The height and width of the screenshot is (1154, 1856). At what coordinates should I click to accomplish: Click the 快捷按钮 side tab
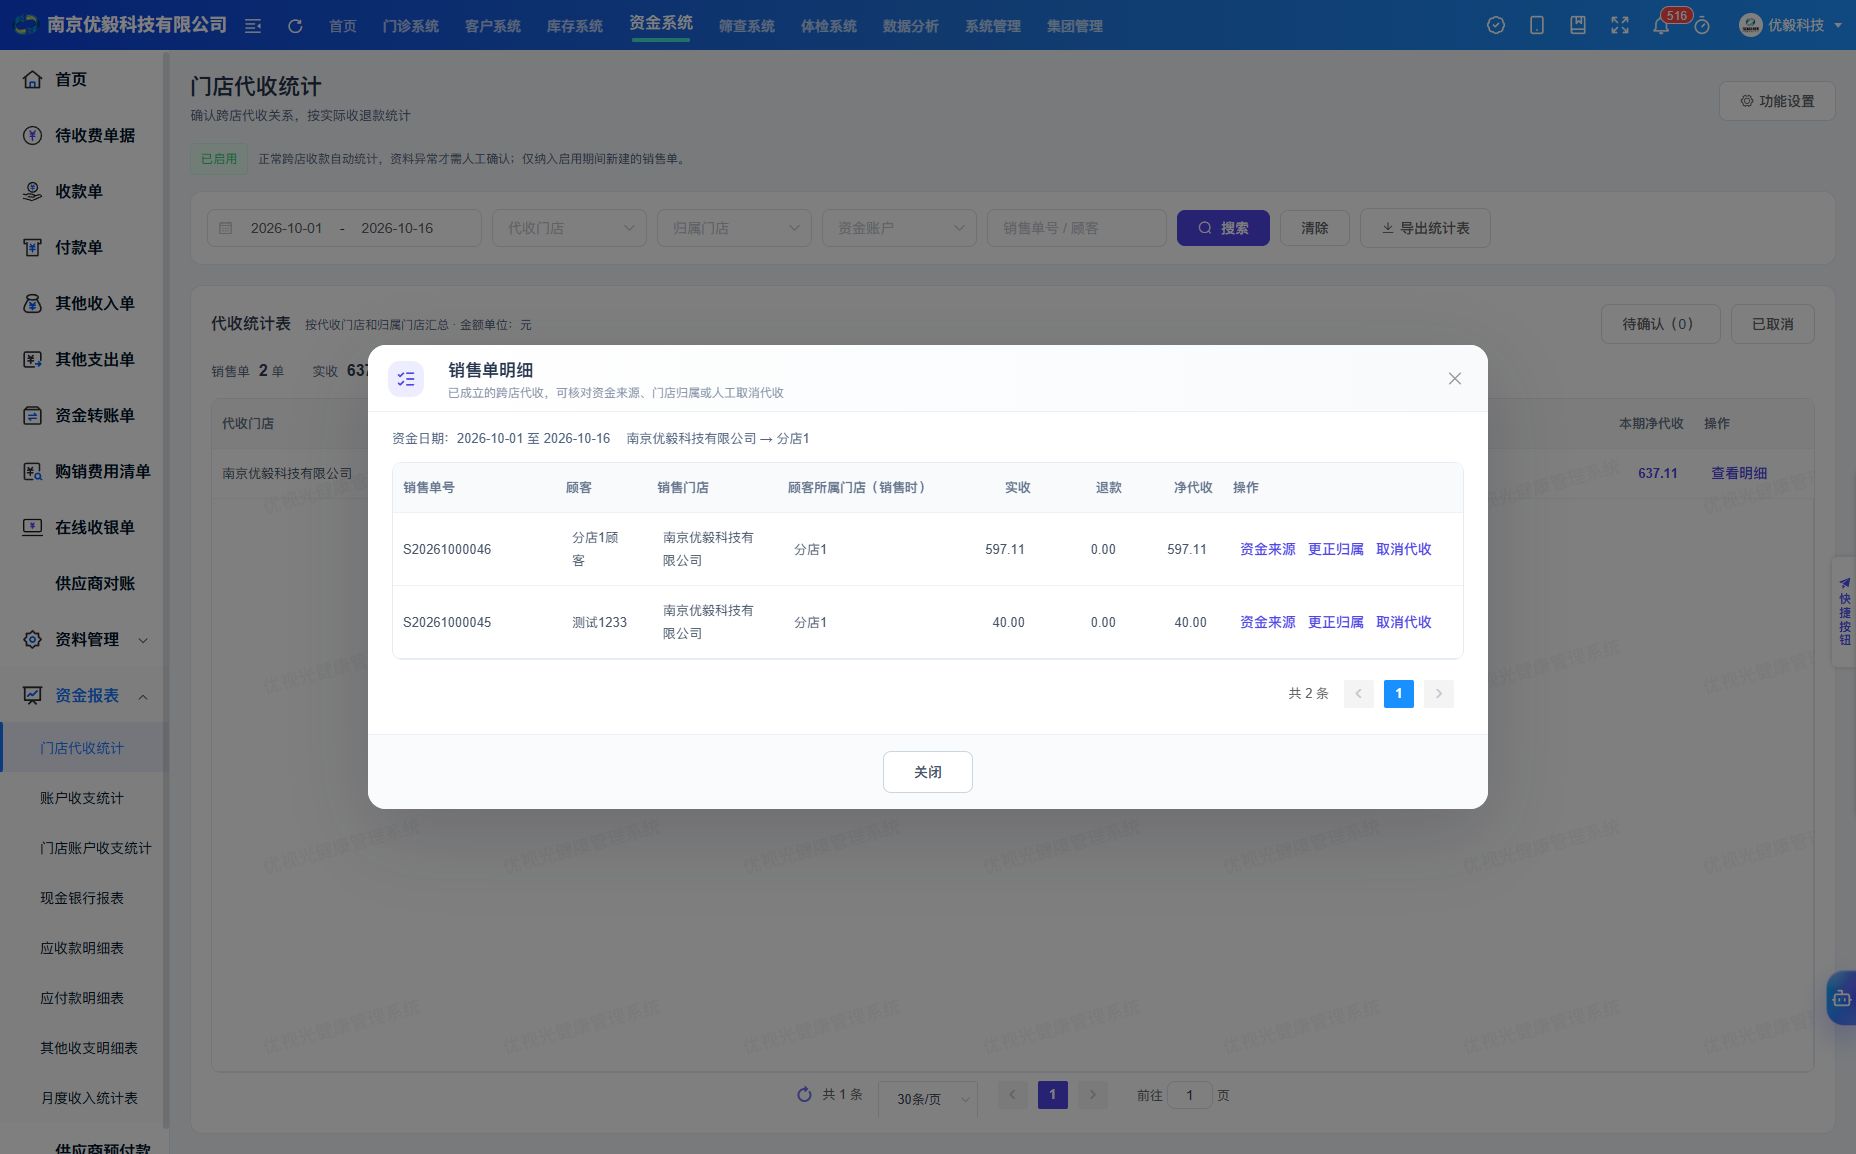(1844, 612)
